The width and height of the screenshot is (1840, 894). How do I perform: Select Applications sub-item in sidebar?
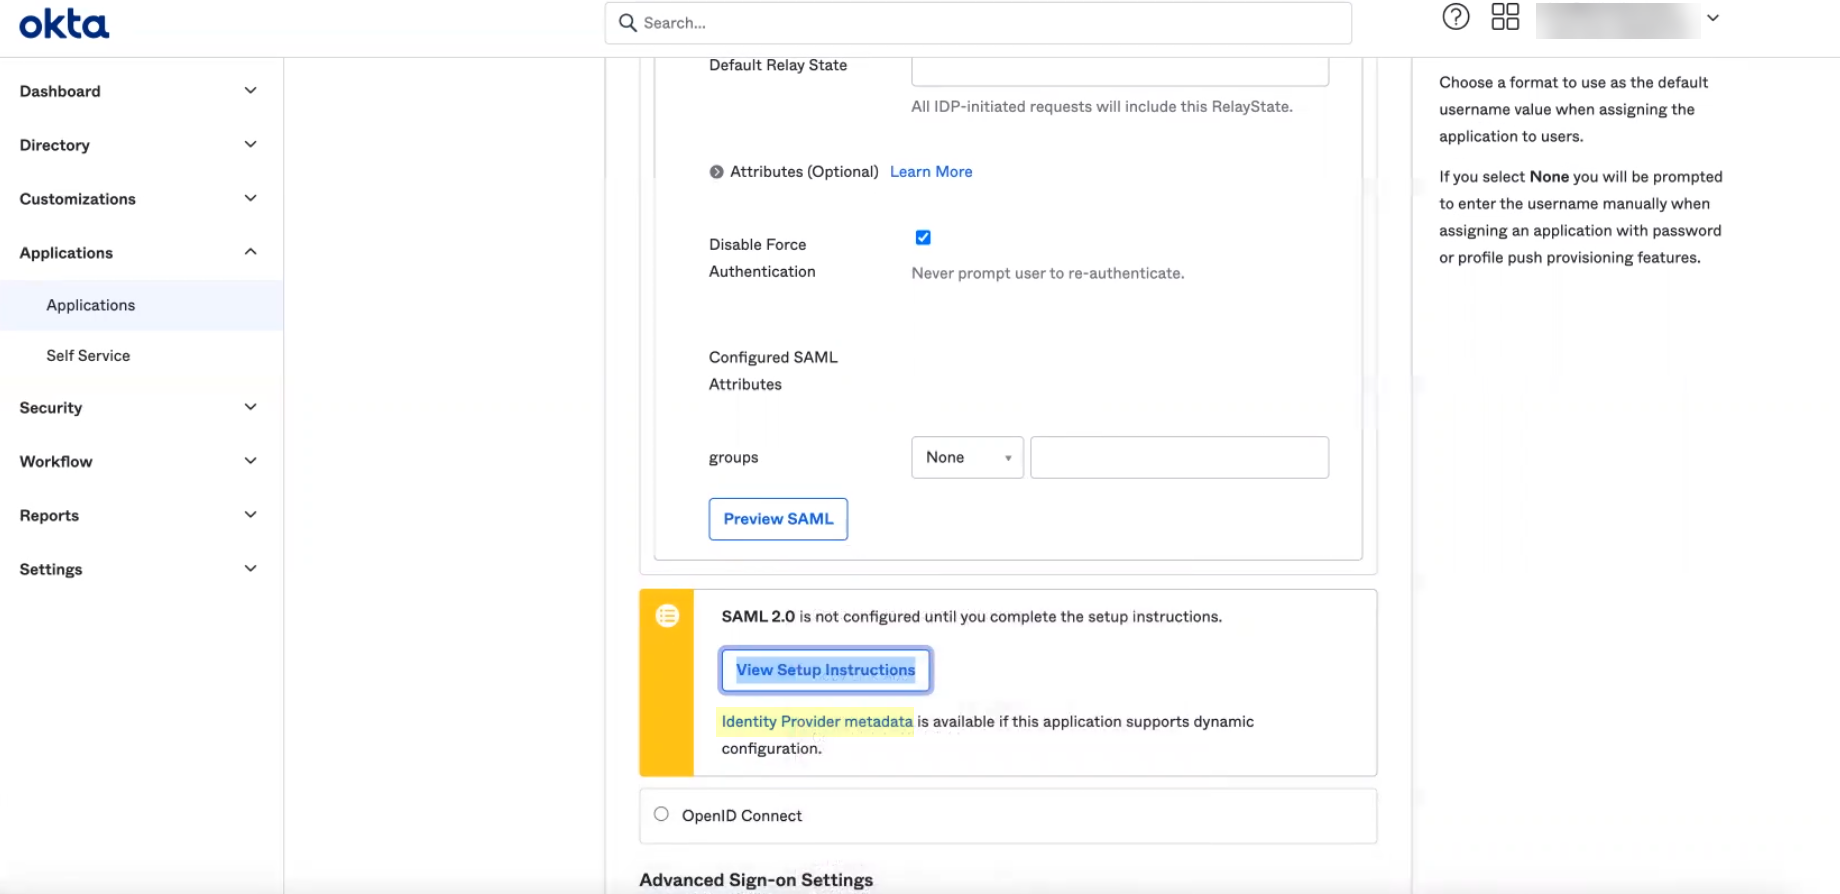(x=90, y=305)
